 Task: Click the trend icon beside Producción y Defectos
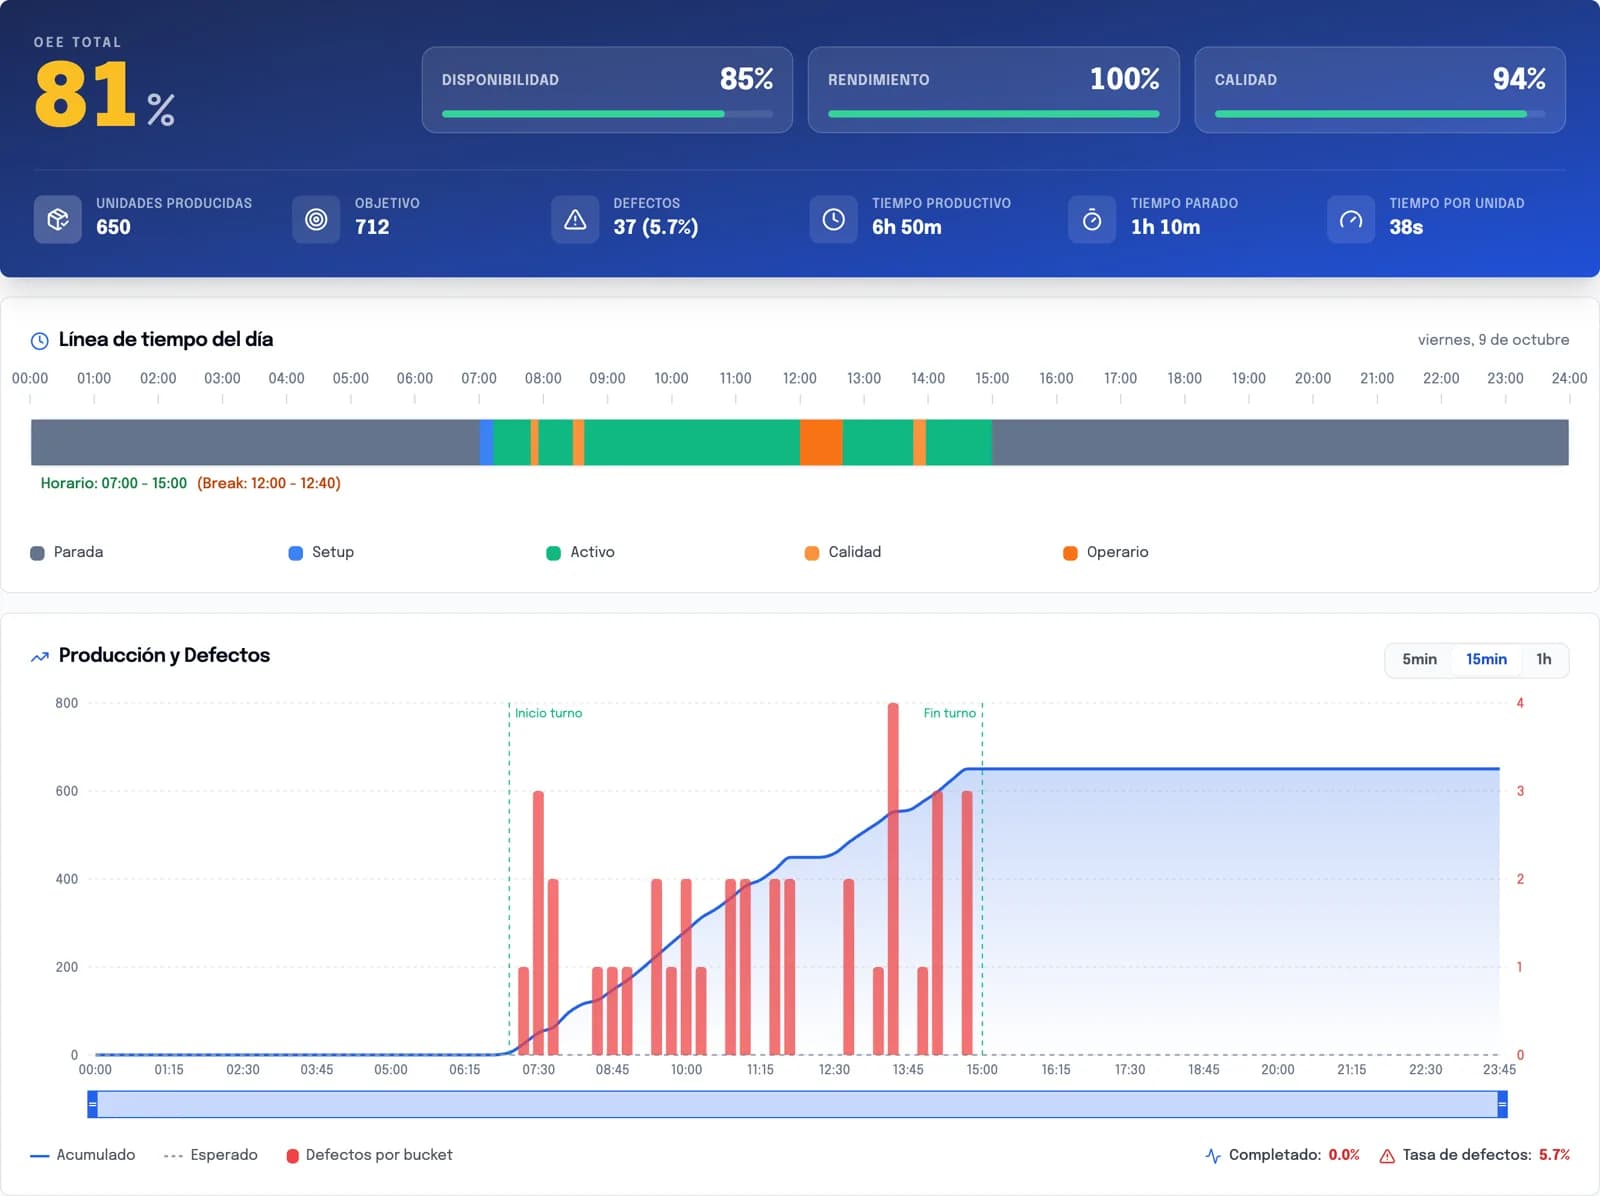[40, 657]
